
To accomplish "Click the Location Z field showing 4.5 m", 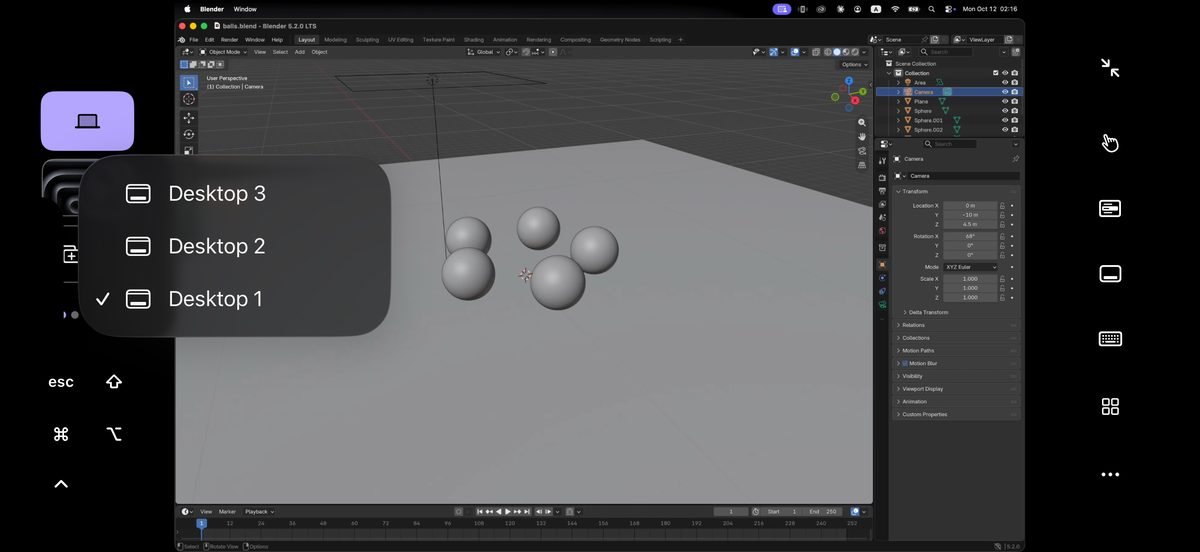I will coord(969,225).
